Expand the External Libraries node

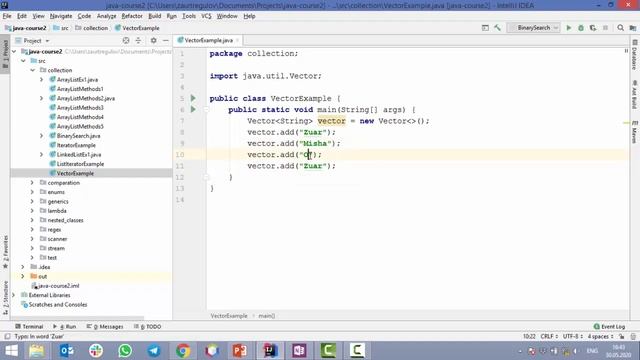tap(13, 295)
